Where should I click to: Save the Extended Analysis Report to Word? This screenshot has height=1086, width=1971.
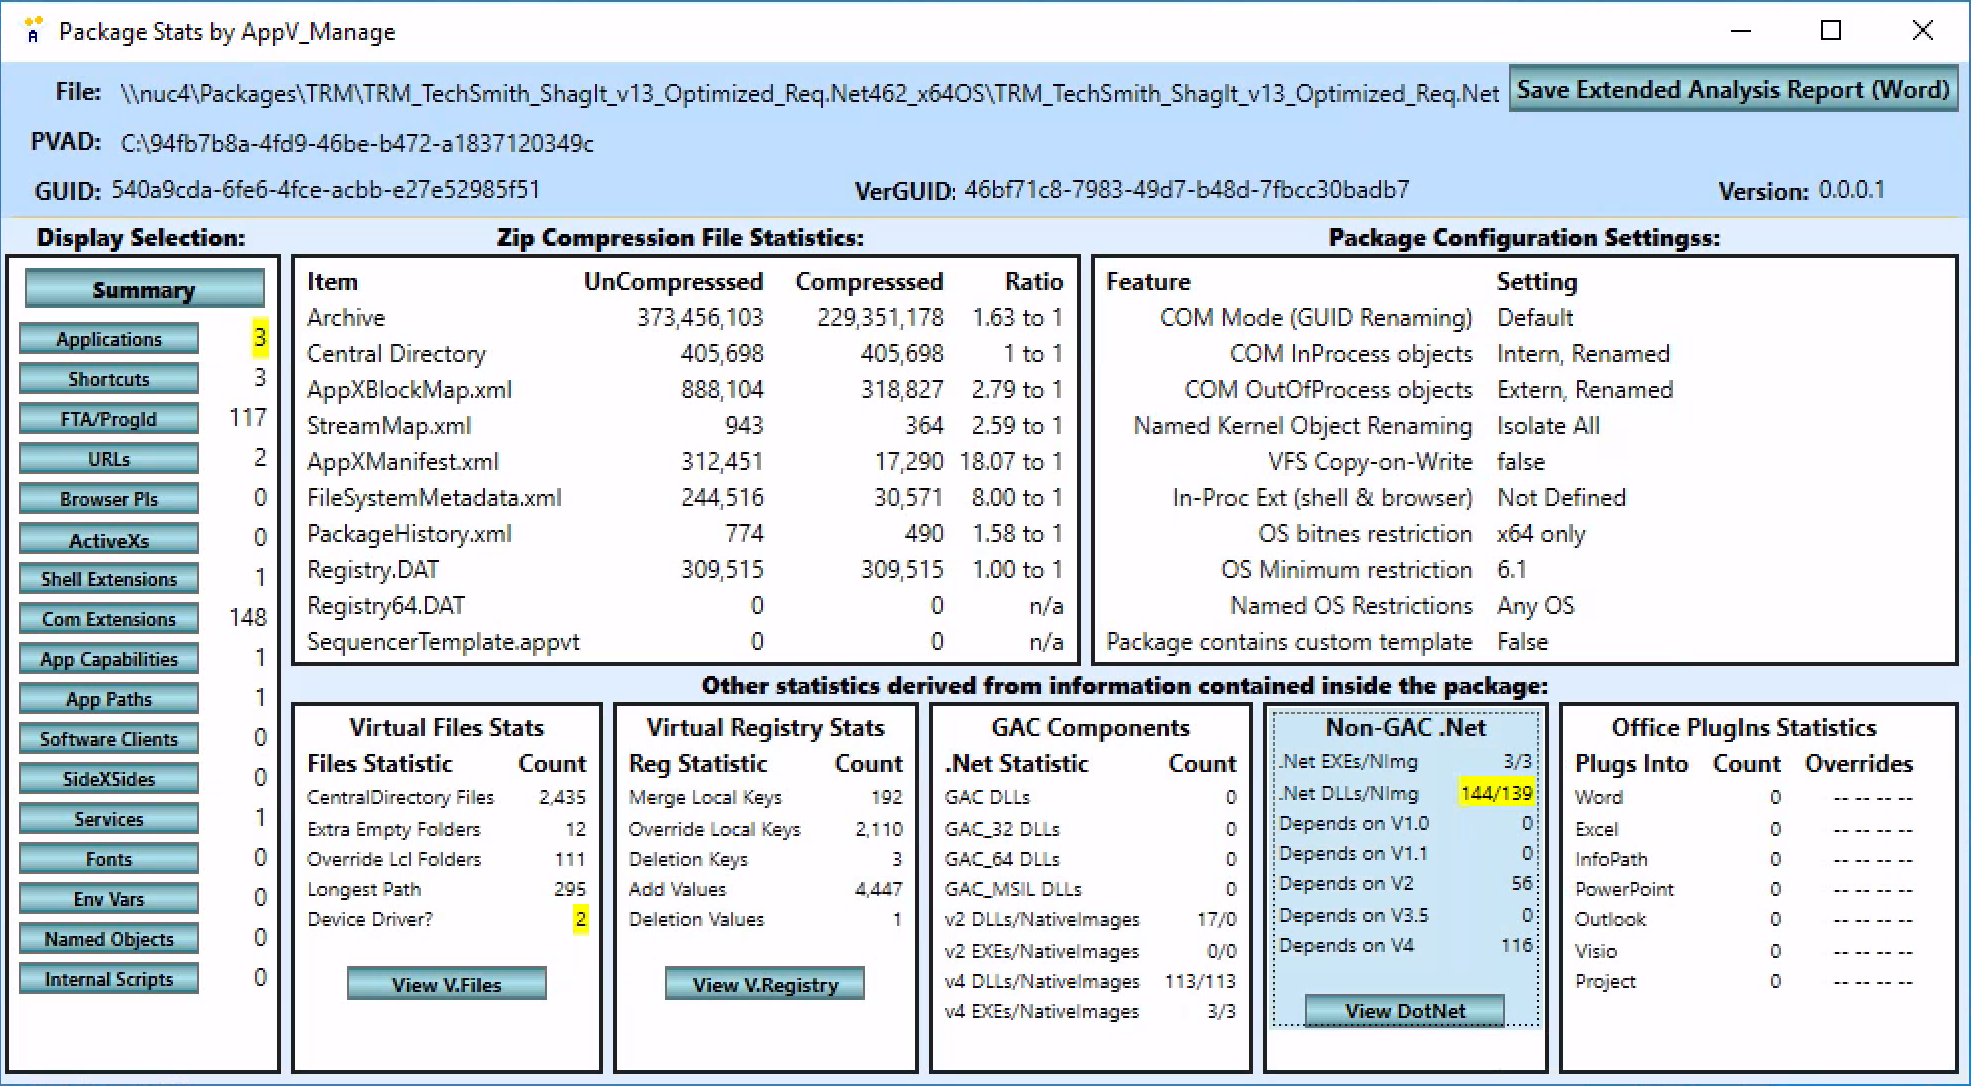1733,90
